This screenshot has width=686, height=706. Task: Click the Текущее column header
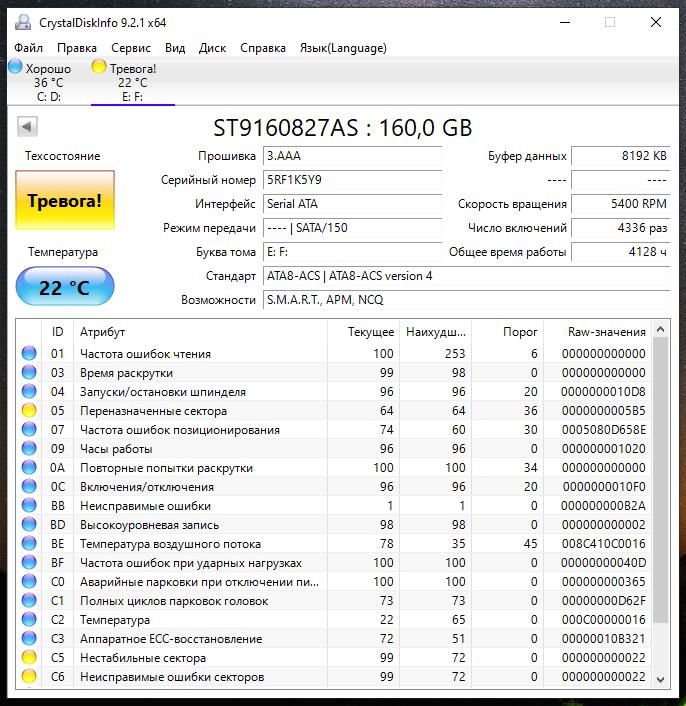coord(363,332)
